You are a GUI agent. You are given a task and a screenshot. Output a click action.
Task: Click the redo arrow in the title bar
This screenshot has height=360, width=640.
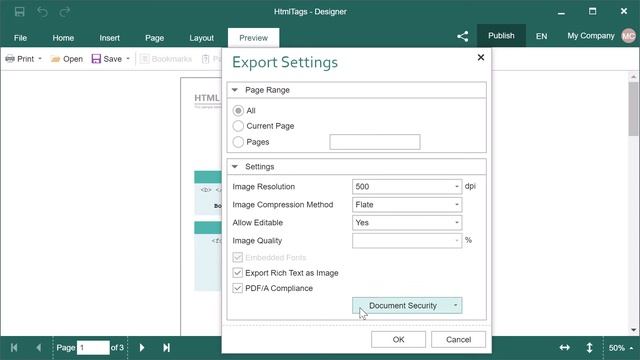64,11
